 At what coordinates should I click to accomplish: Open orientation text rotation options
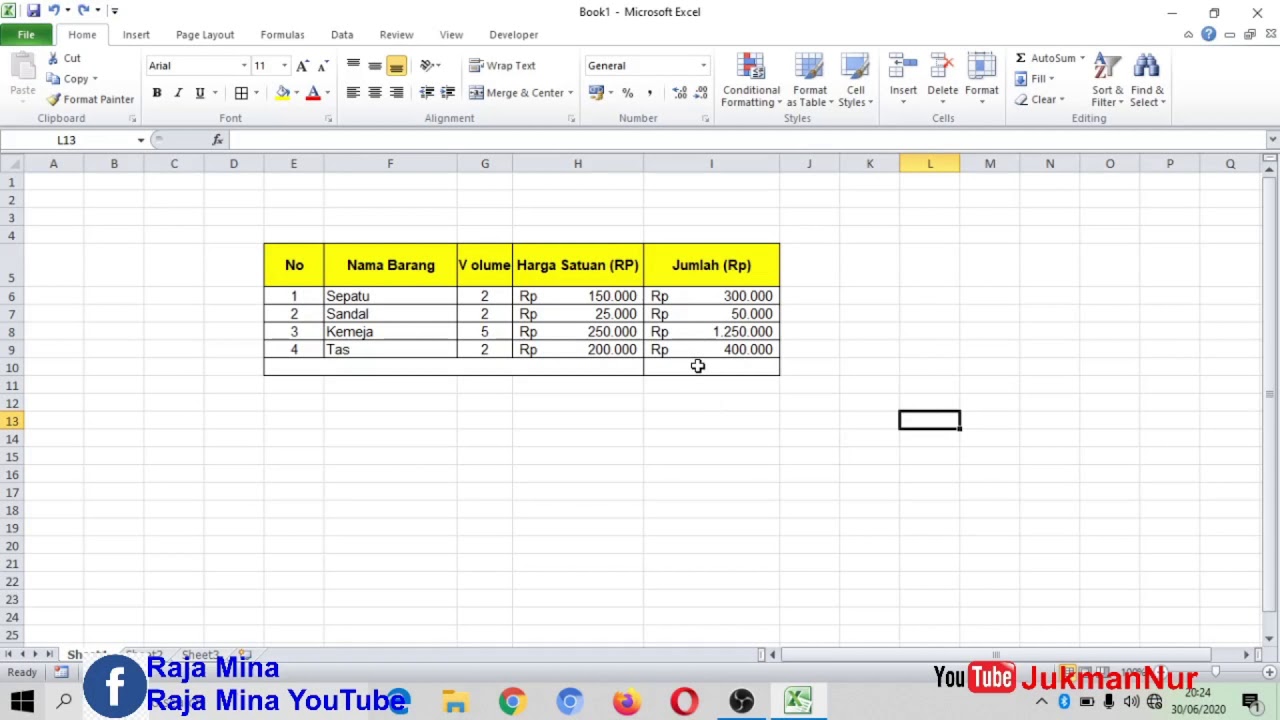click(430, 66)
